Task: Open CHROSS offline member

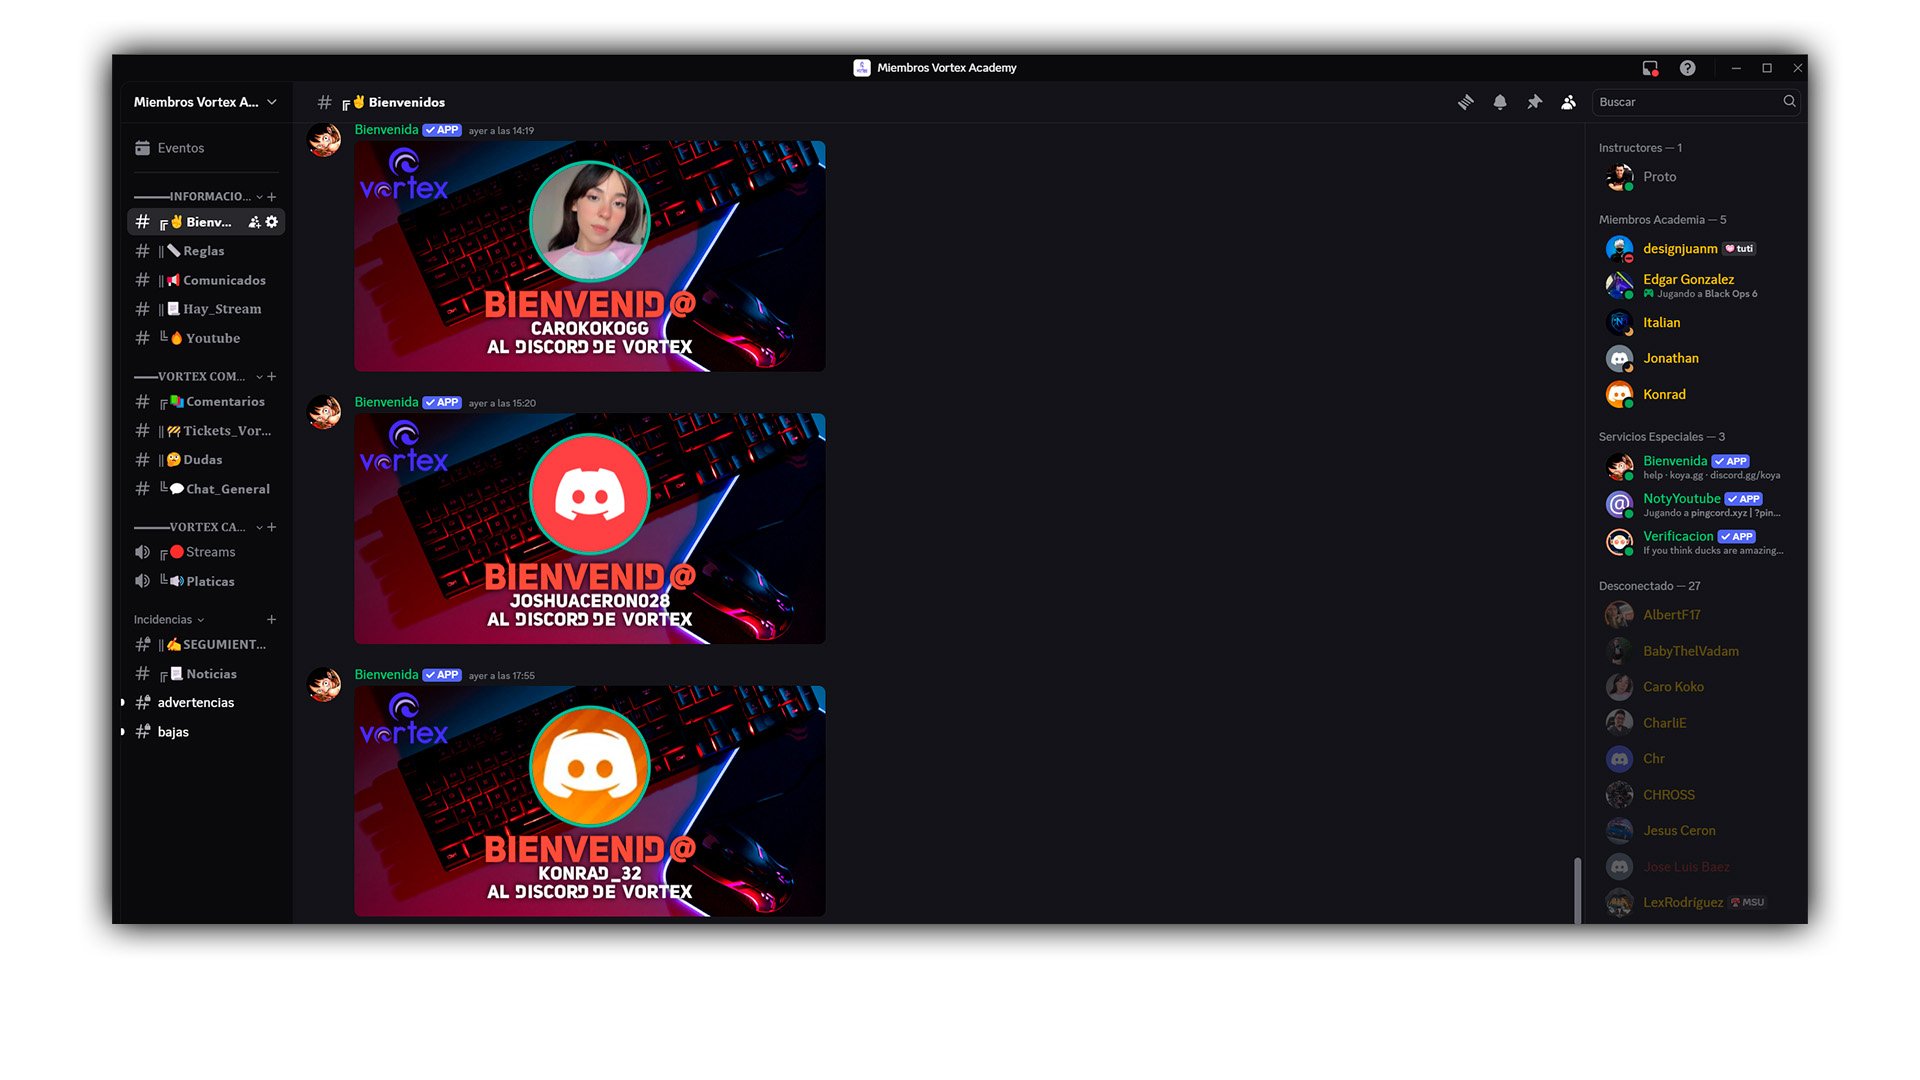Action: (1697, 795)
